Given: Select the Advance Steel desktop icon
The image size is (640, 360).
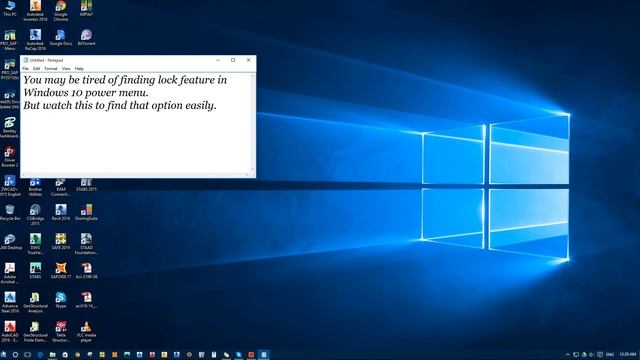Looking at the screenshot, I should click(10, 302).
